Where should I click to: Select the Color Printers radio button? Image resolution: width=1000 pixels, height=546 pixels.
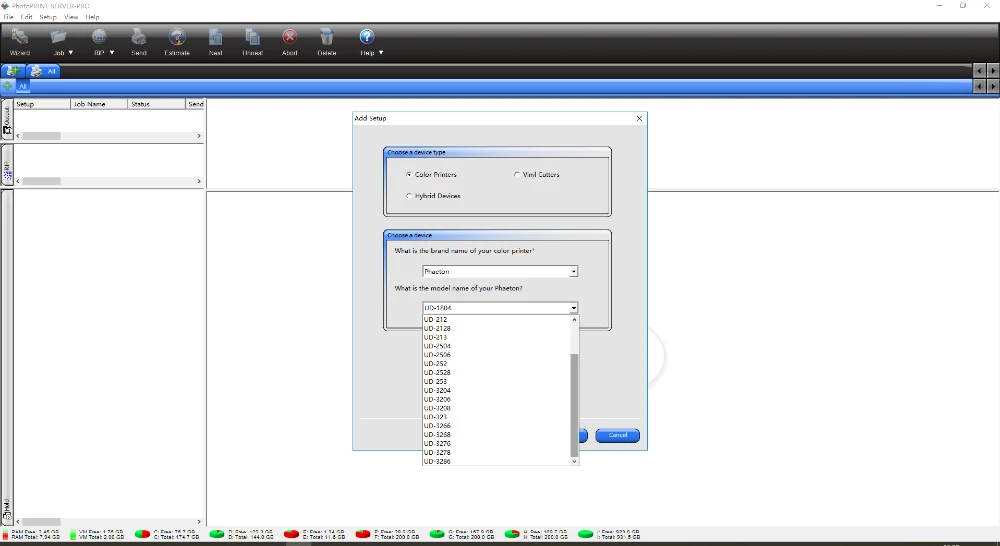pyautogui.click(x=409, y=174)
